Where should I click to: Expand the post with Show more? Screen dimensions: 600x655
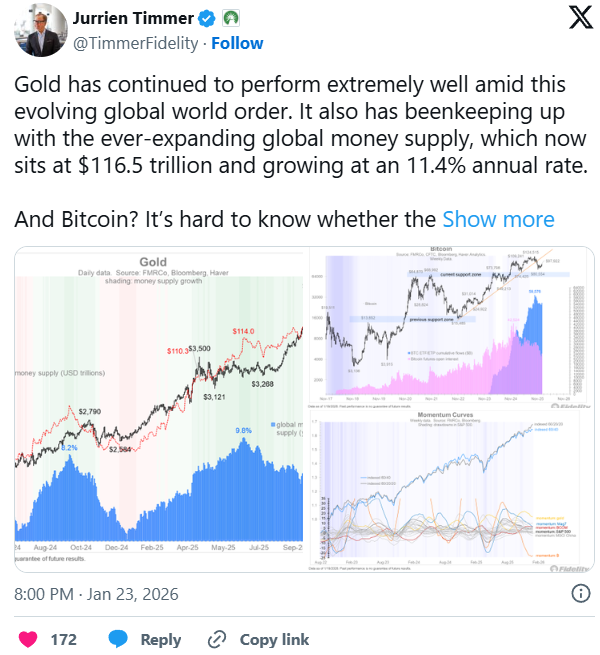point(498,219)
